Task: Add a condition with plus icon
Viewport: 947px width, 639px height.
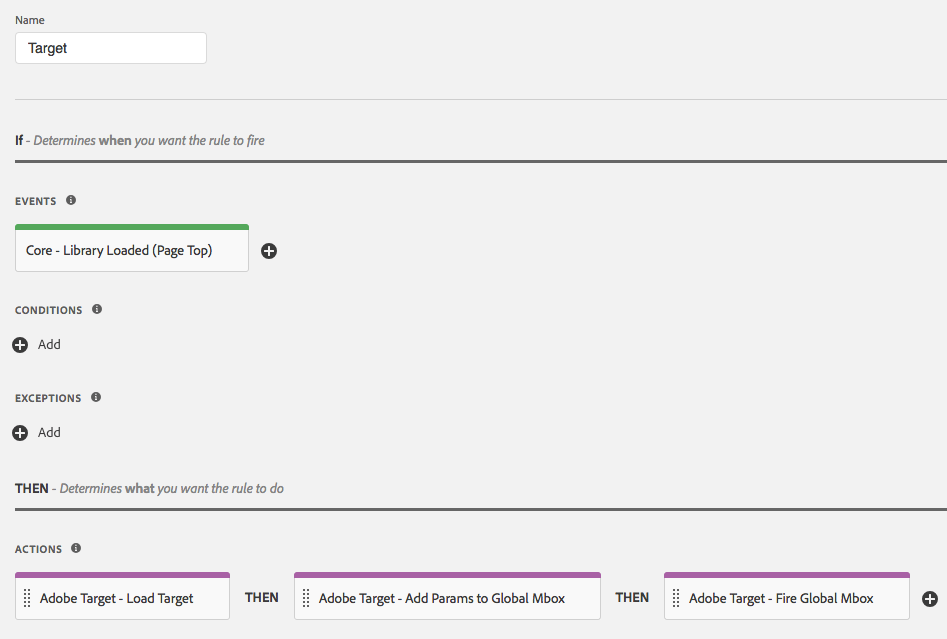Action: click(20, 345)
